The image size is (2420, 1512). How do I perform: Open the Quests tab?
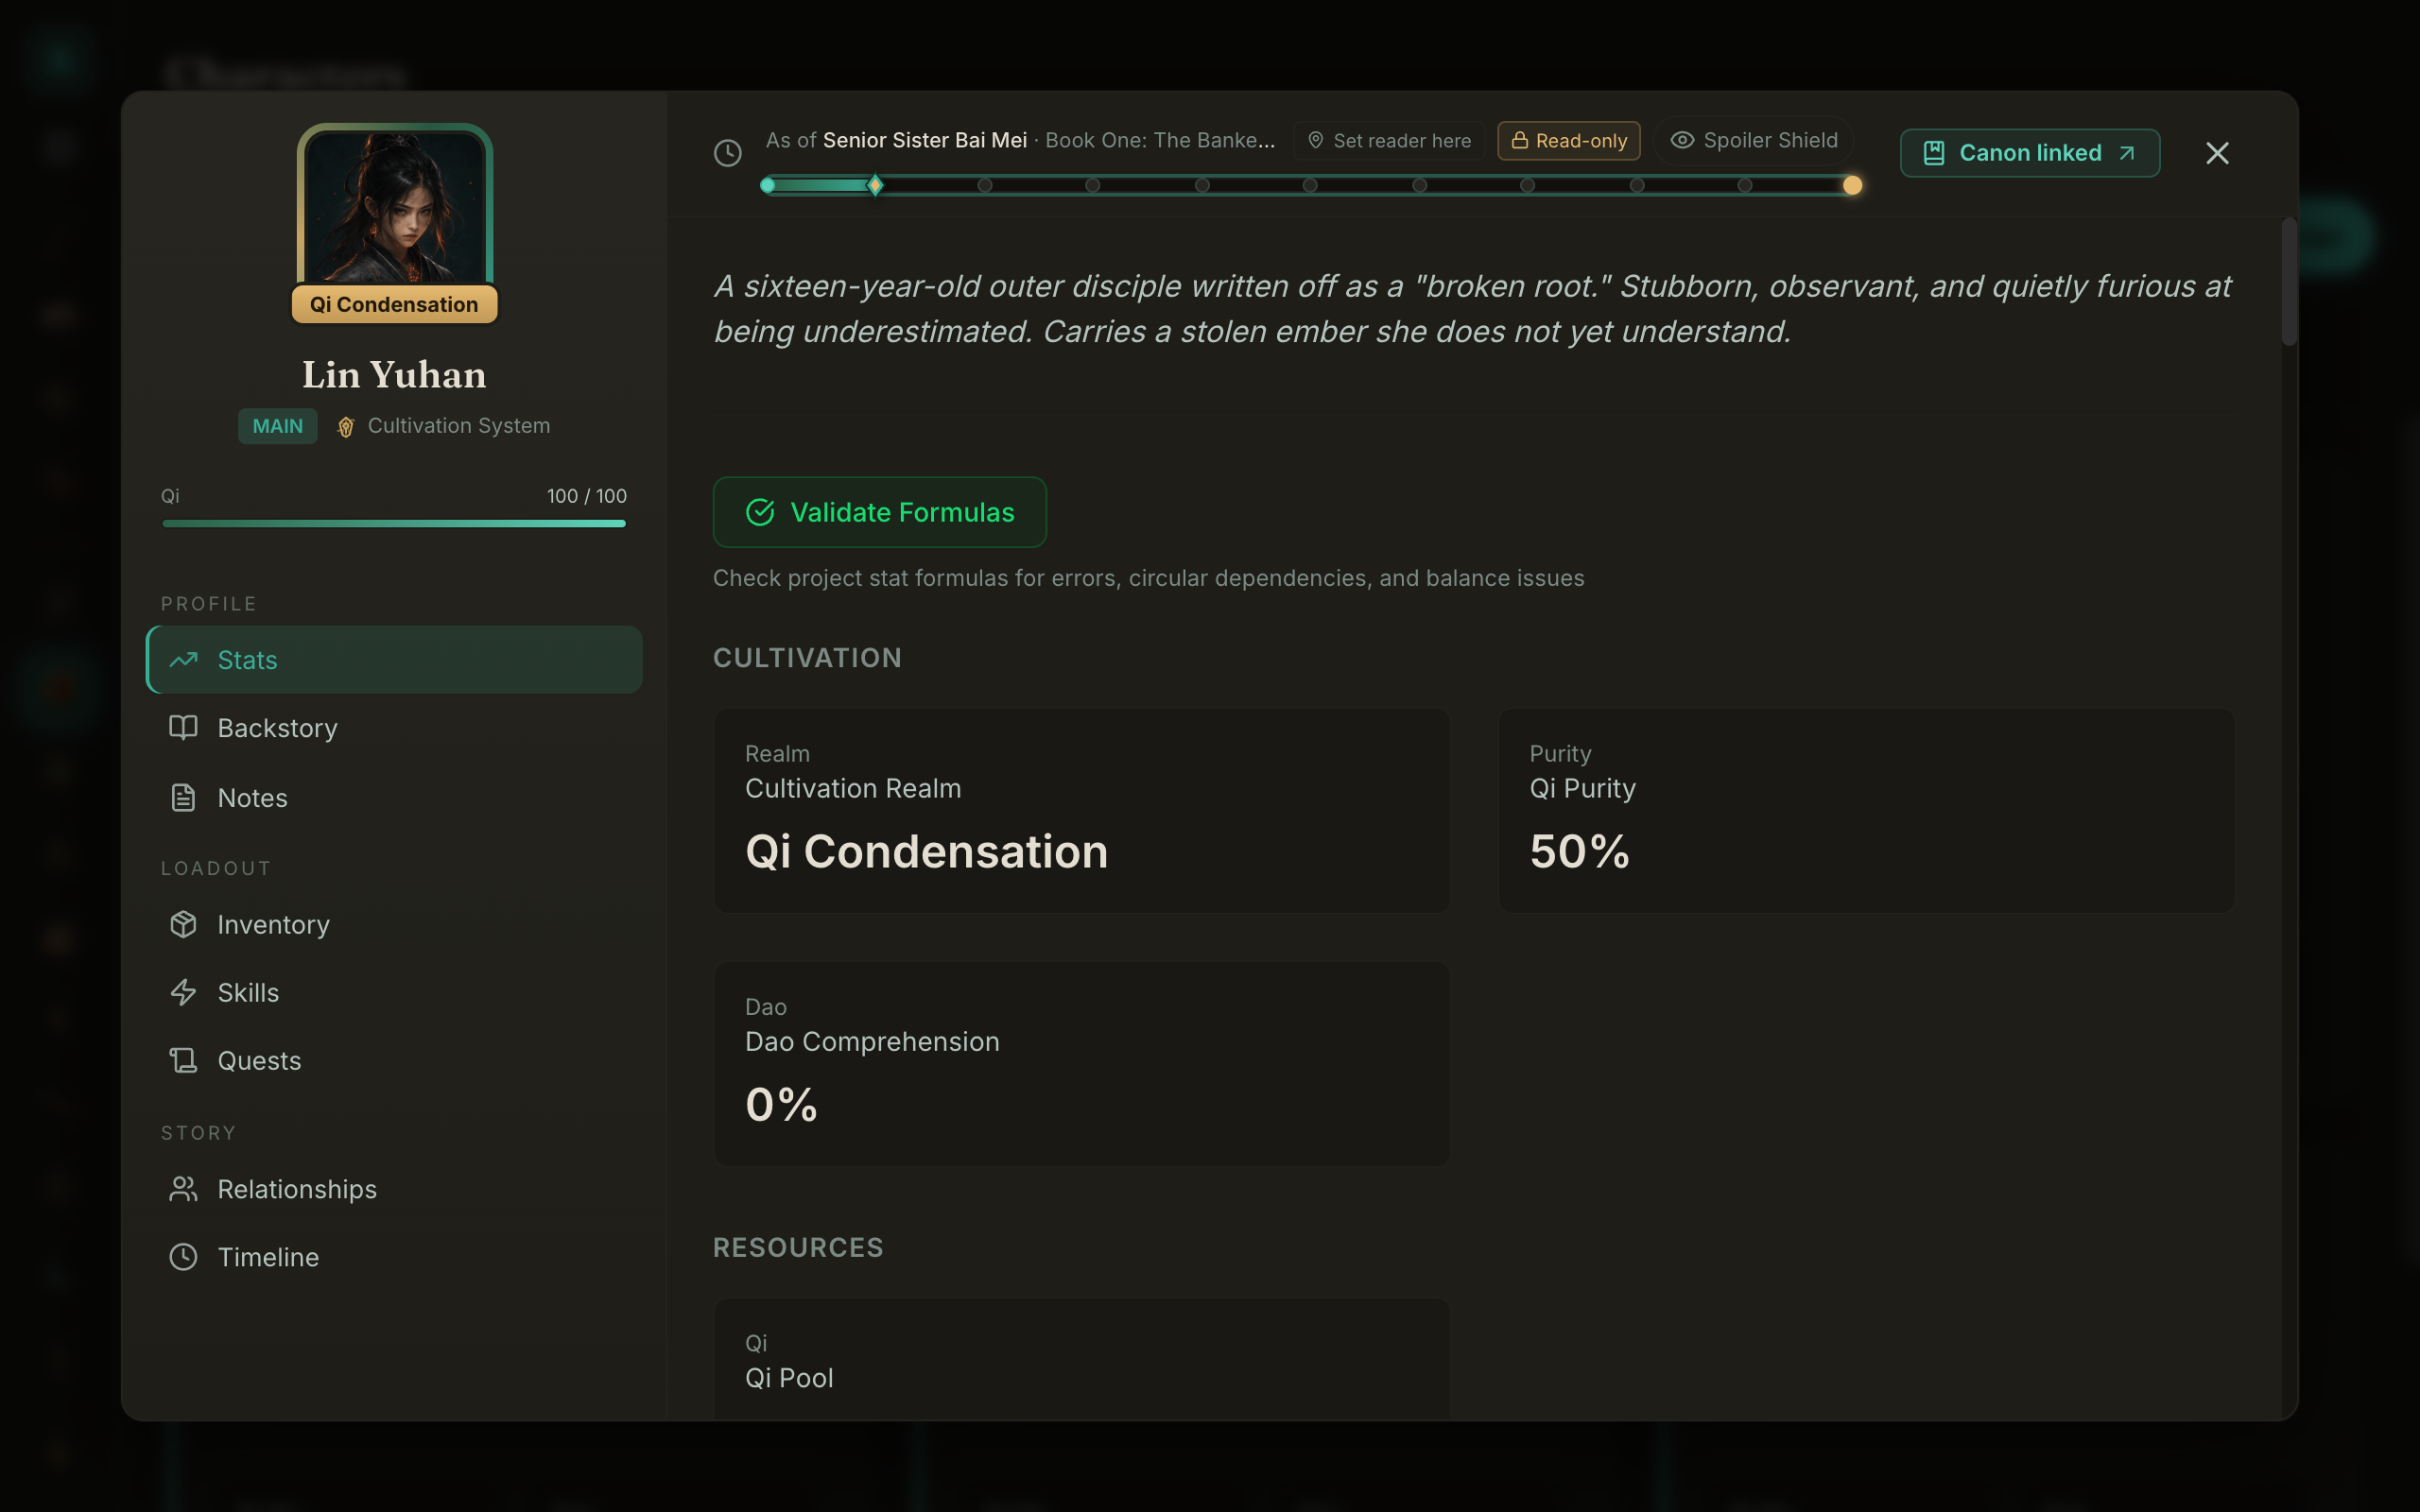tap(394, 1060)
